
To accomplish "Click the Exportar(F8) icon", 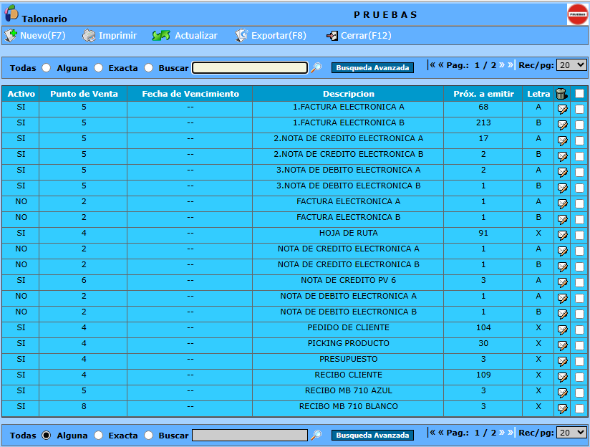I will pyautogui.click(x=241, y=36).
